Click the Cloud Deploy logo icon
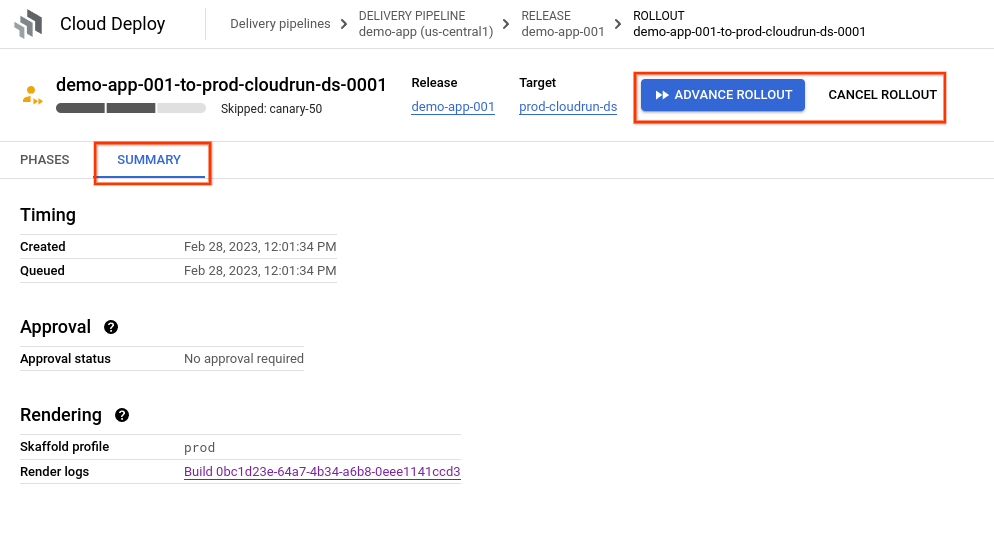This screenshot has height=535, width=994. pyautogui.click(x=28, y=24)
